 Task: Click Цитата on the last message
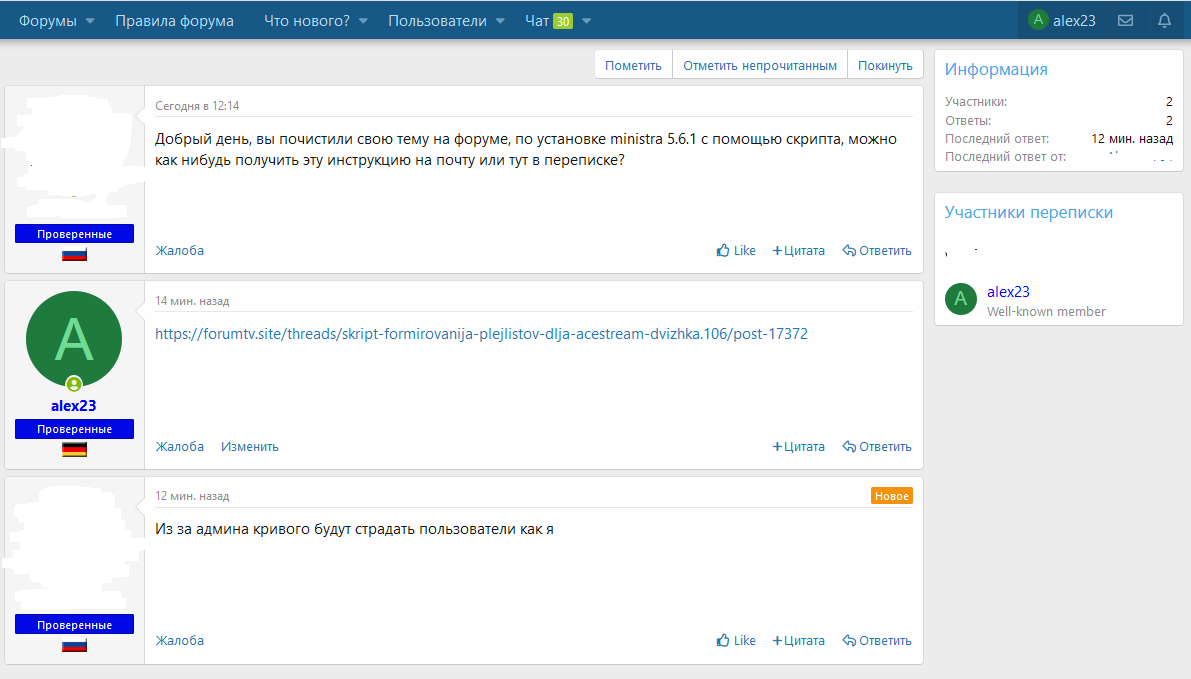point(798,640)
